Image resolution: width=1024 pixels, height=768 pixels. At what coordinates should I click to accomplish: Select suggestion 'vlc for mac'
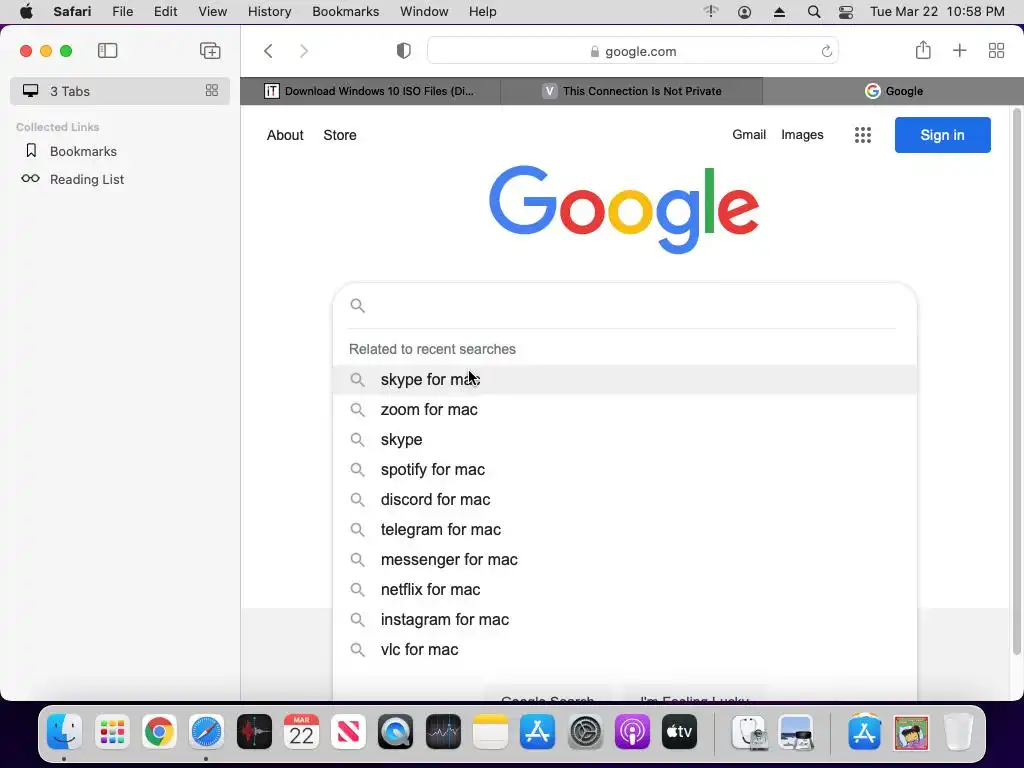(625, 650)
